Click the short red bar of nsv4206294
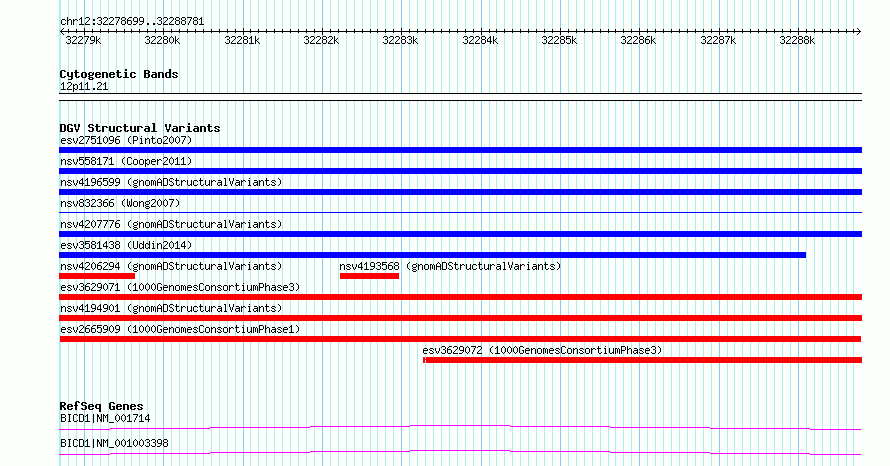This screenshot has height=466, width=890. point(97,276)
